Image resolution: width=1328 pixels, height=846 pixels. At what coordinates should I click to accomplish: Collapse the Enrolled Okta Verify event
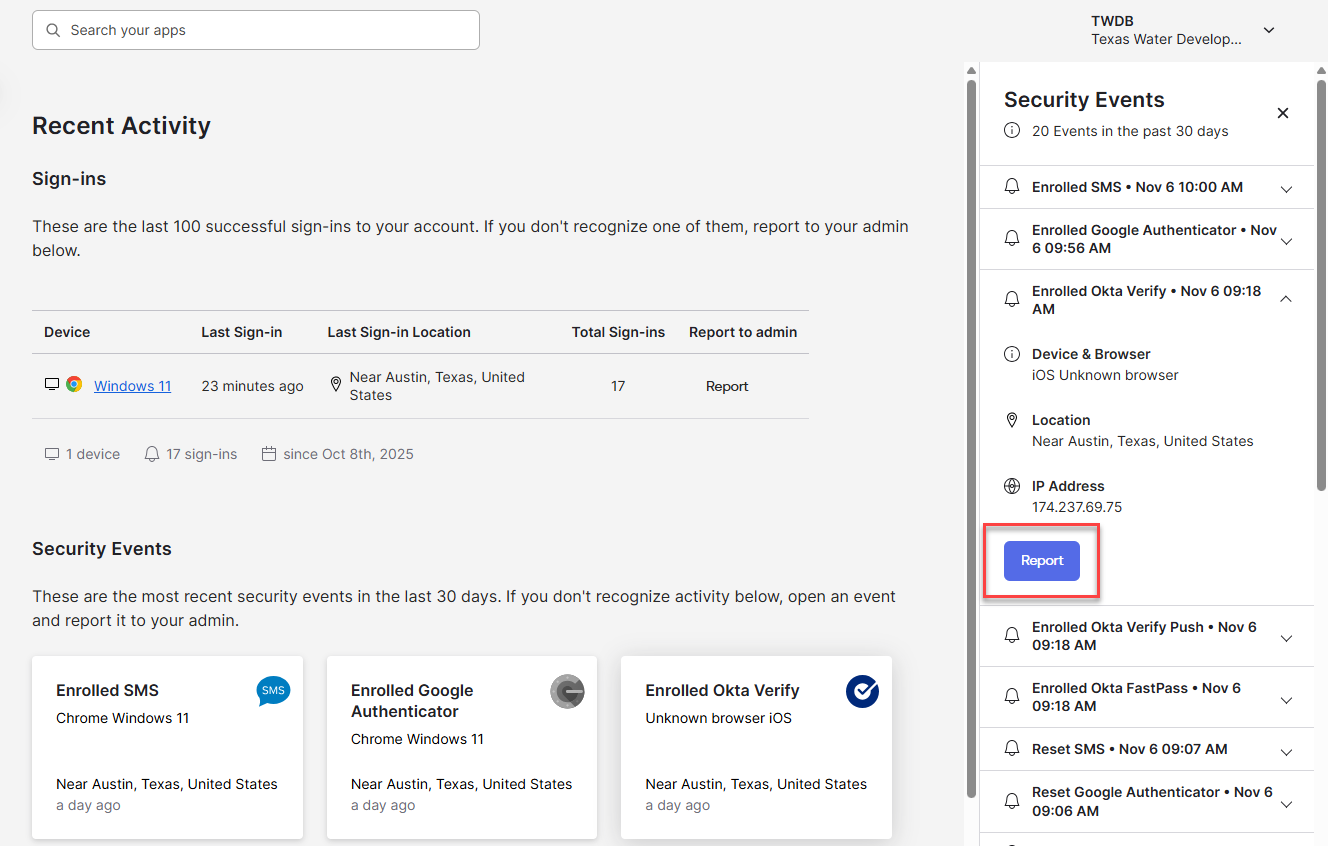1286,299
